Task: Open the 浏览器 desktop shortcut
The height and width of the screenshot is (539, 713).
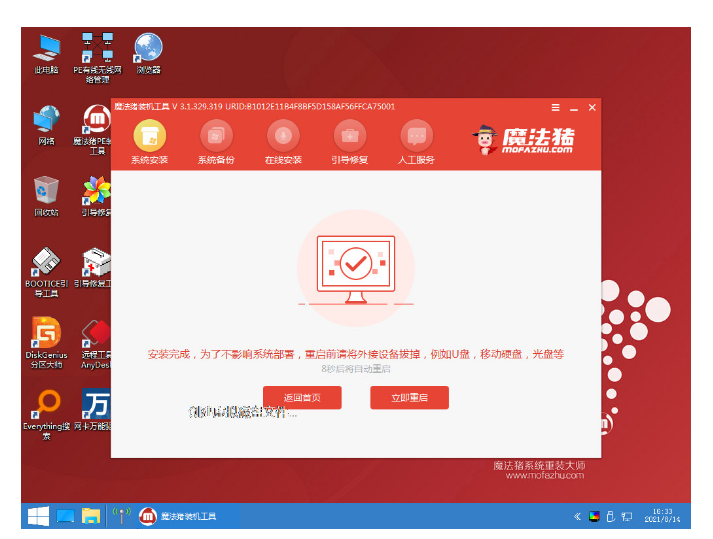Action: pos(148,48)
